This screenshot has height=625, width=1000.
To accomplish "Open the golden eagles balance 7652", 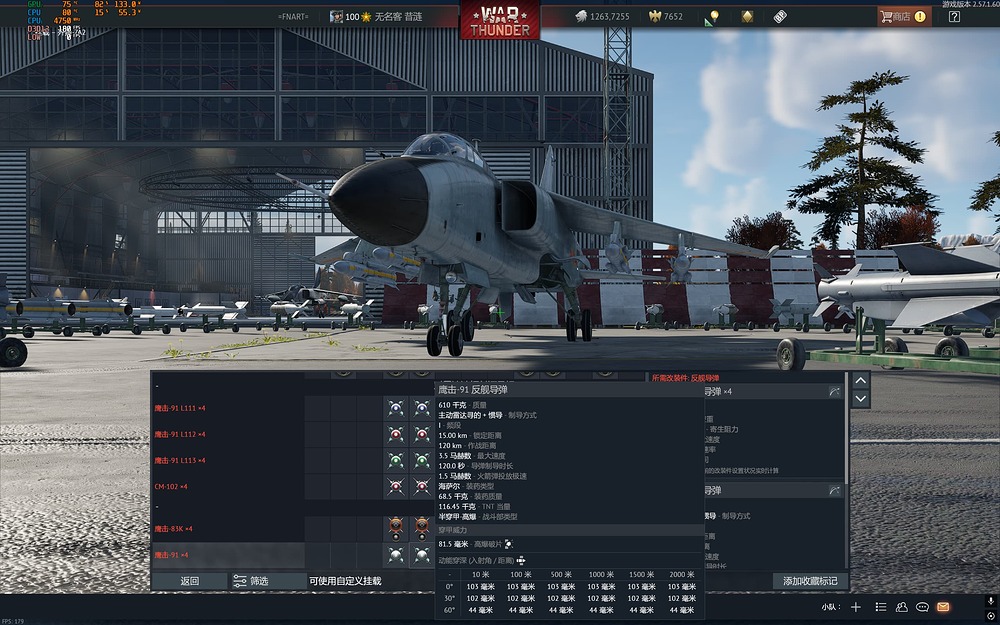I will point(666,17).
